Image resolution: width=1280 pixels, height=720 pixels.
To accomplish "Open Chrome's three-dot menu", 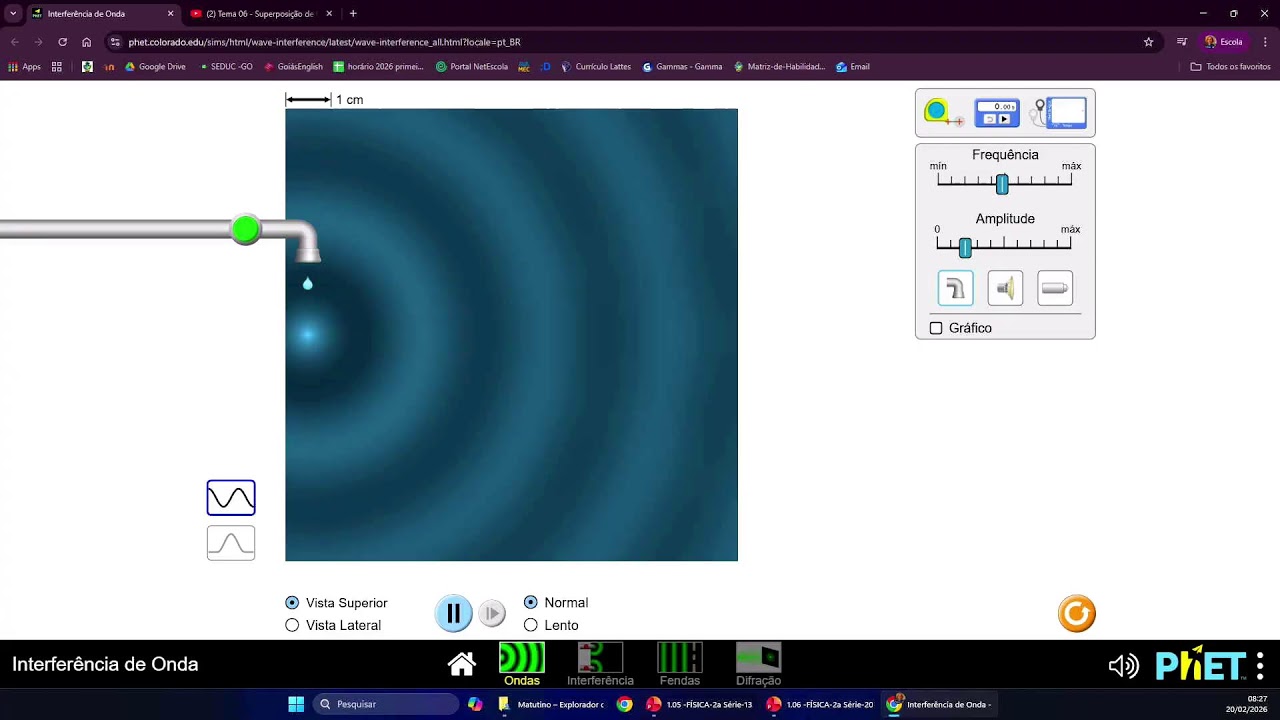I will coord(1265,42).
